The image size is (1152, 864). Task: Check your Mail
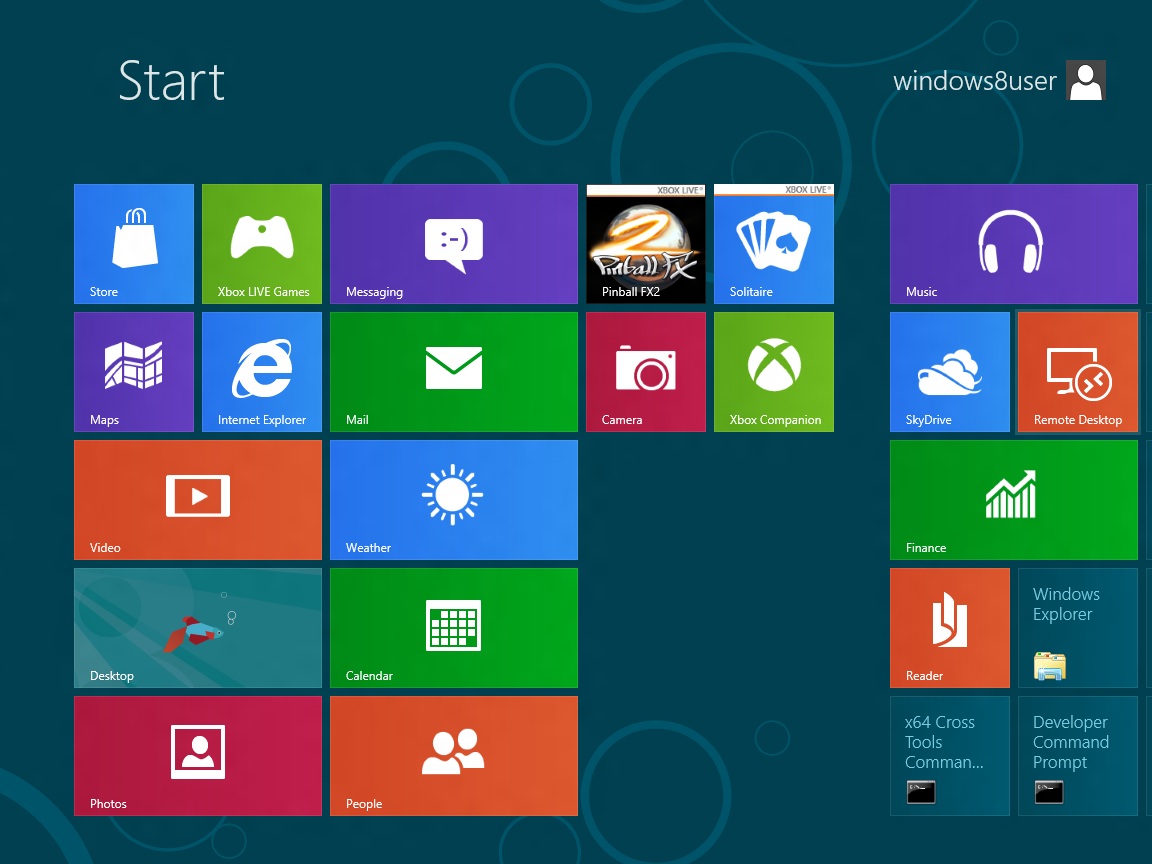click(x=453, y=371)
